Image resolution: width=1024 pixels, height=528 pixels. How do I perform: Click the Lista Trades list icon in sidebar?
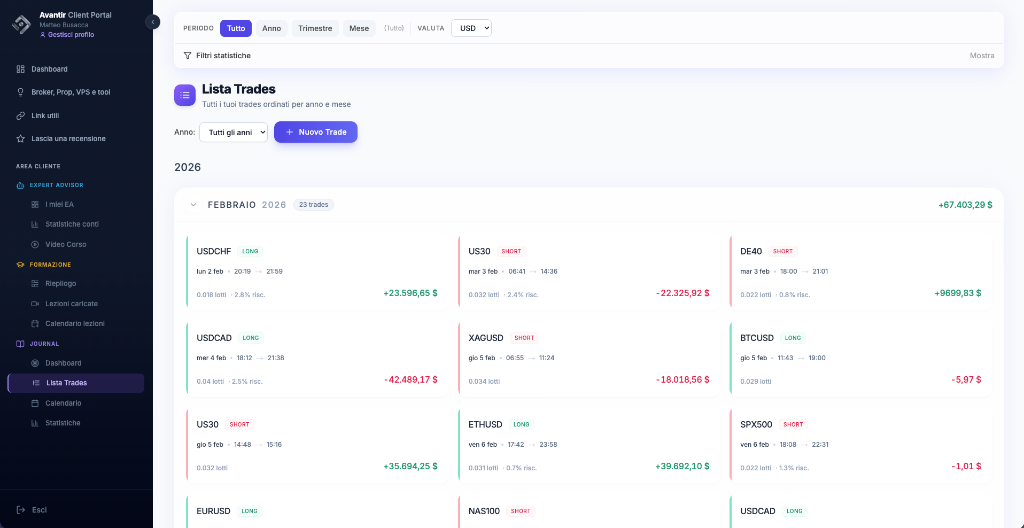[x=36, y=383]
